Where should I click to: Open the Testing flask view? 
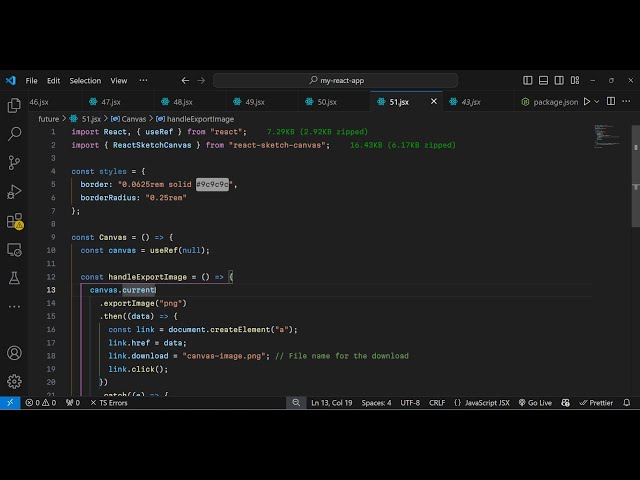coord(14,278)
